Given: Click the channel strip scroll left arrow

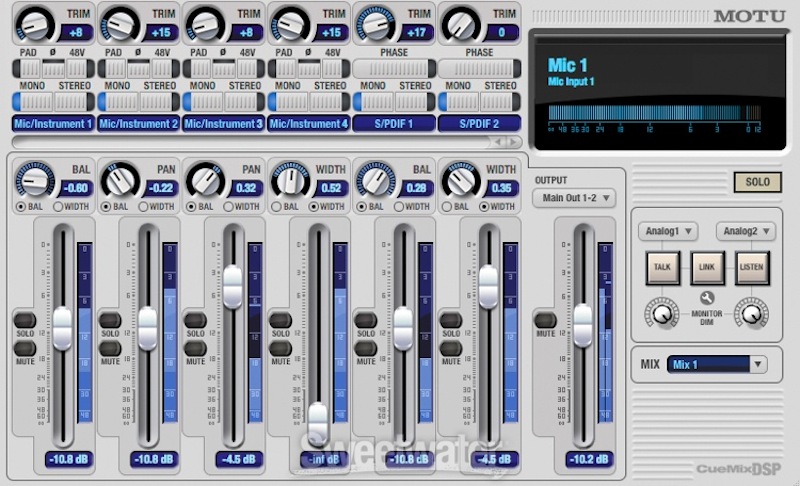Looking at the screenshot, I should pyautogui.click(x=498, y=142).
